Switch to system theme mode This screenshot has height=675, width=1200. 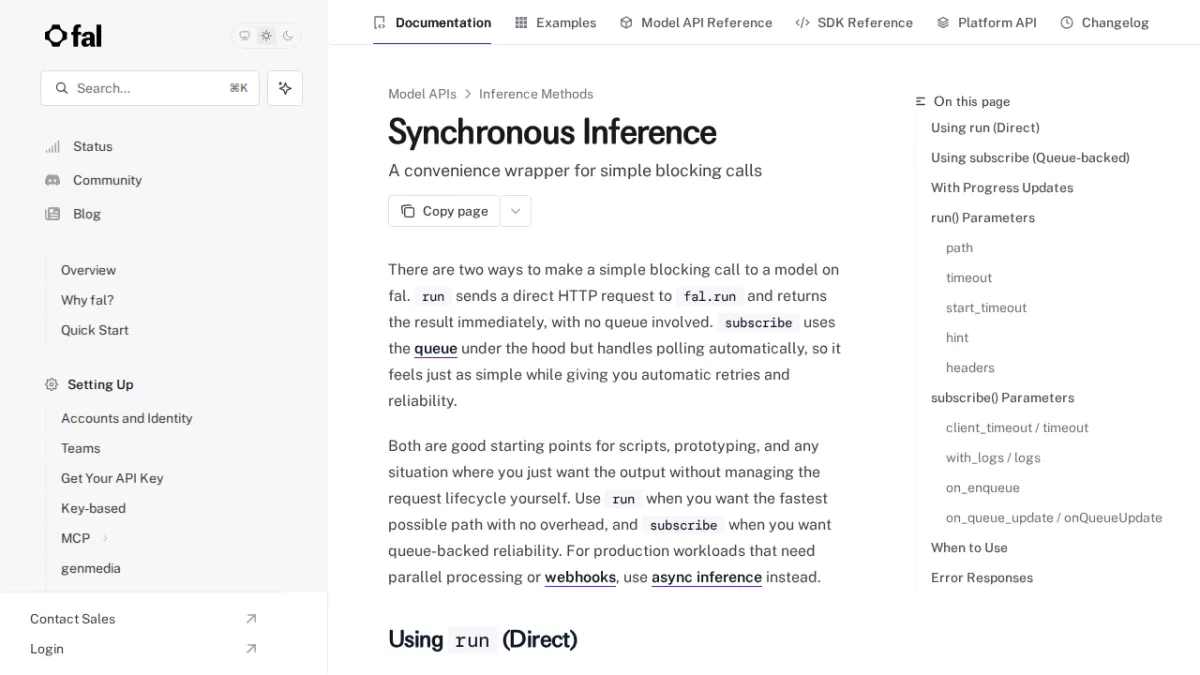tap(244, 36)
